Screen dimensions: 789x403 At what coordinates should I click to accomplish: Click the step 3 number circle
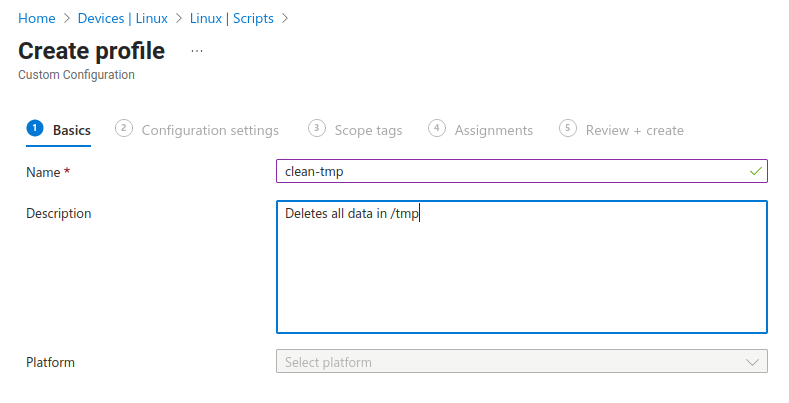316,128
